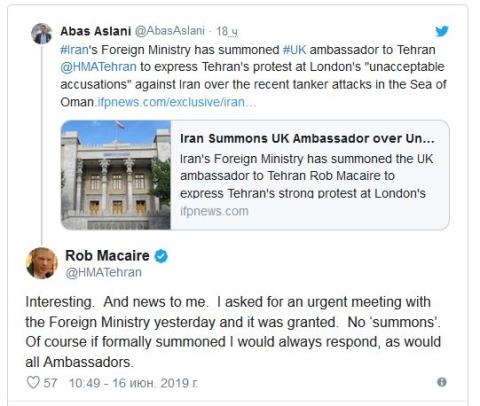Open 'Iran Summons UK Ambassador' card headline
The height and width of the screenshot is (406, 480).
pos(307,138)
